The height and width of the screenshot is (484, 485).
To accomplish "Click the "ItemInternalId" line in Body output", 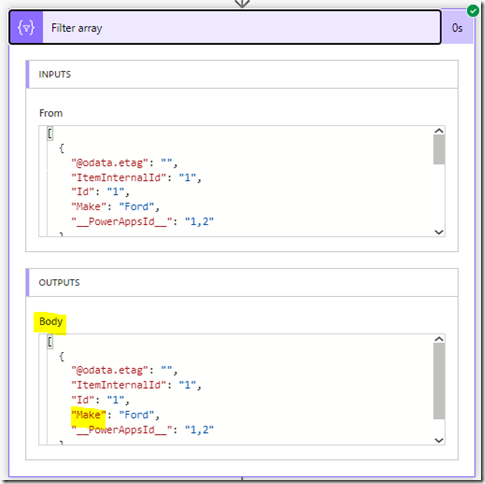I will coord(136,385).
